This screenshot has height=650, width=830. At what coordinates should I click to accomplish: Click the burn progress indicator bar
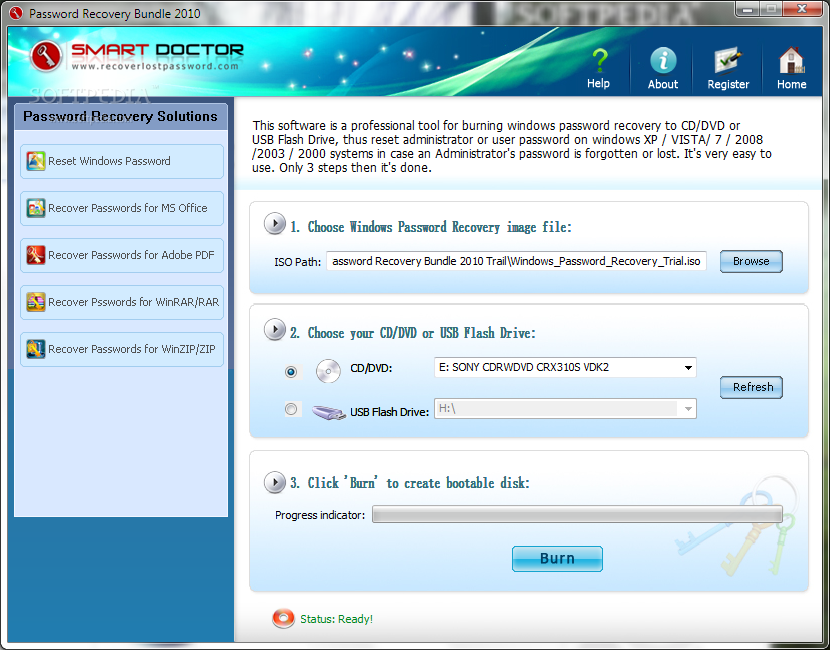[577, 514]
